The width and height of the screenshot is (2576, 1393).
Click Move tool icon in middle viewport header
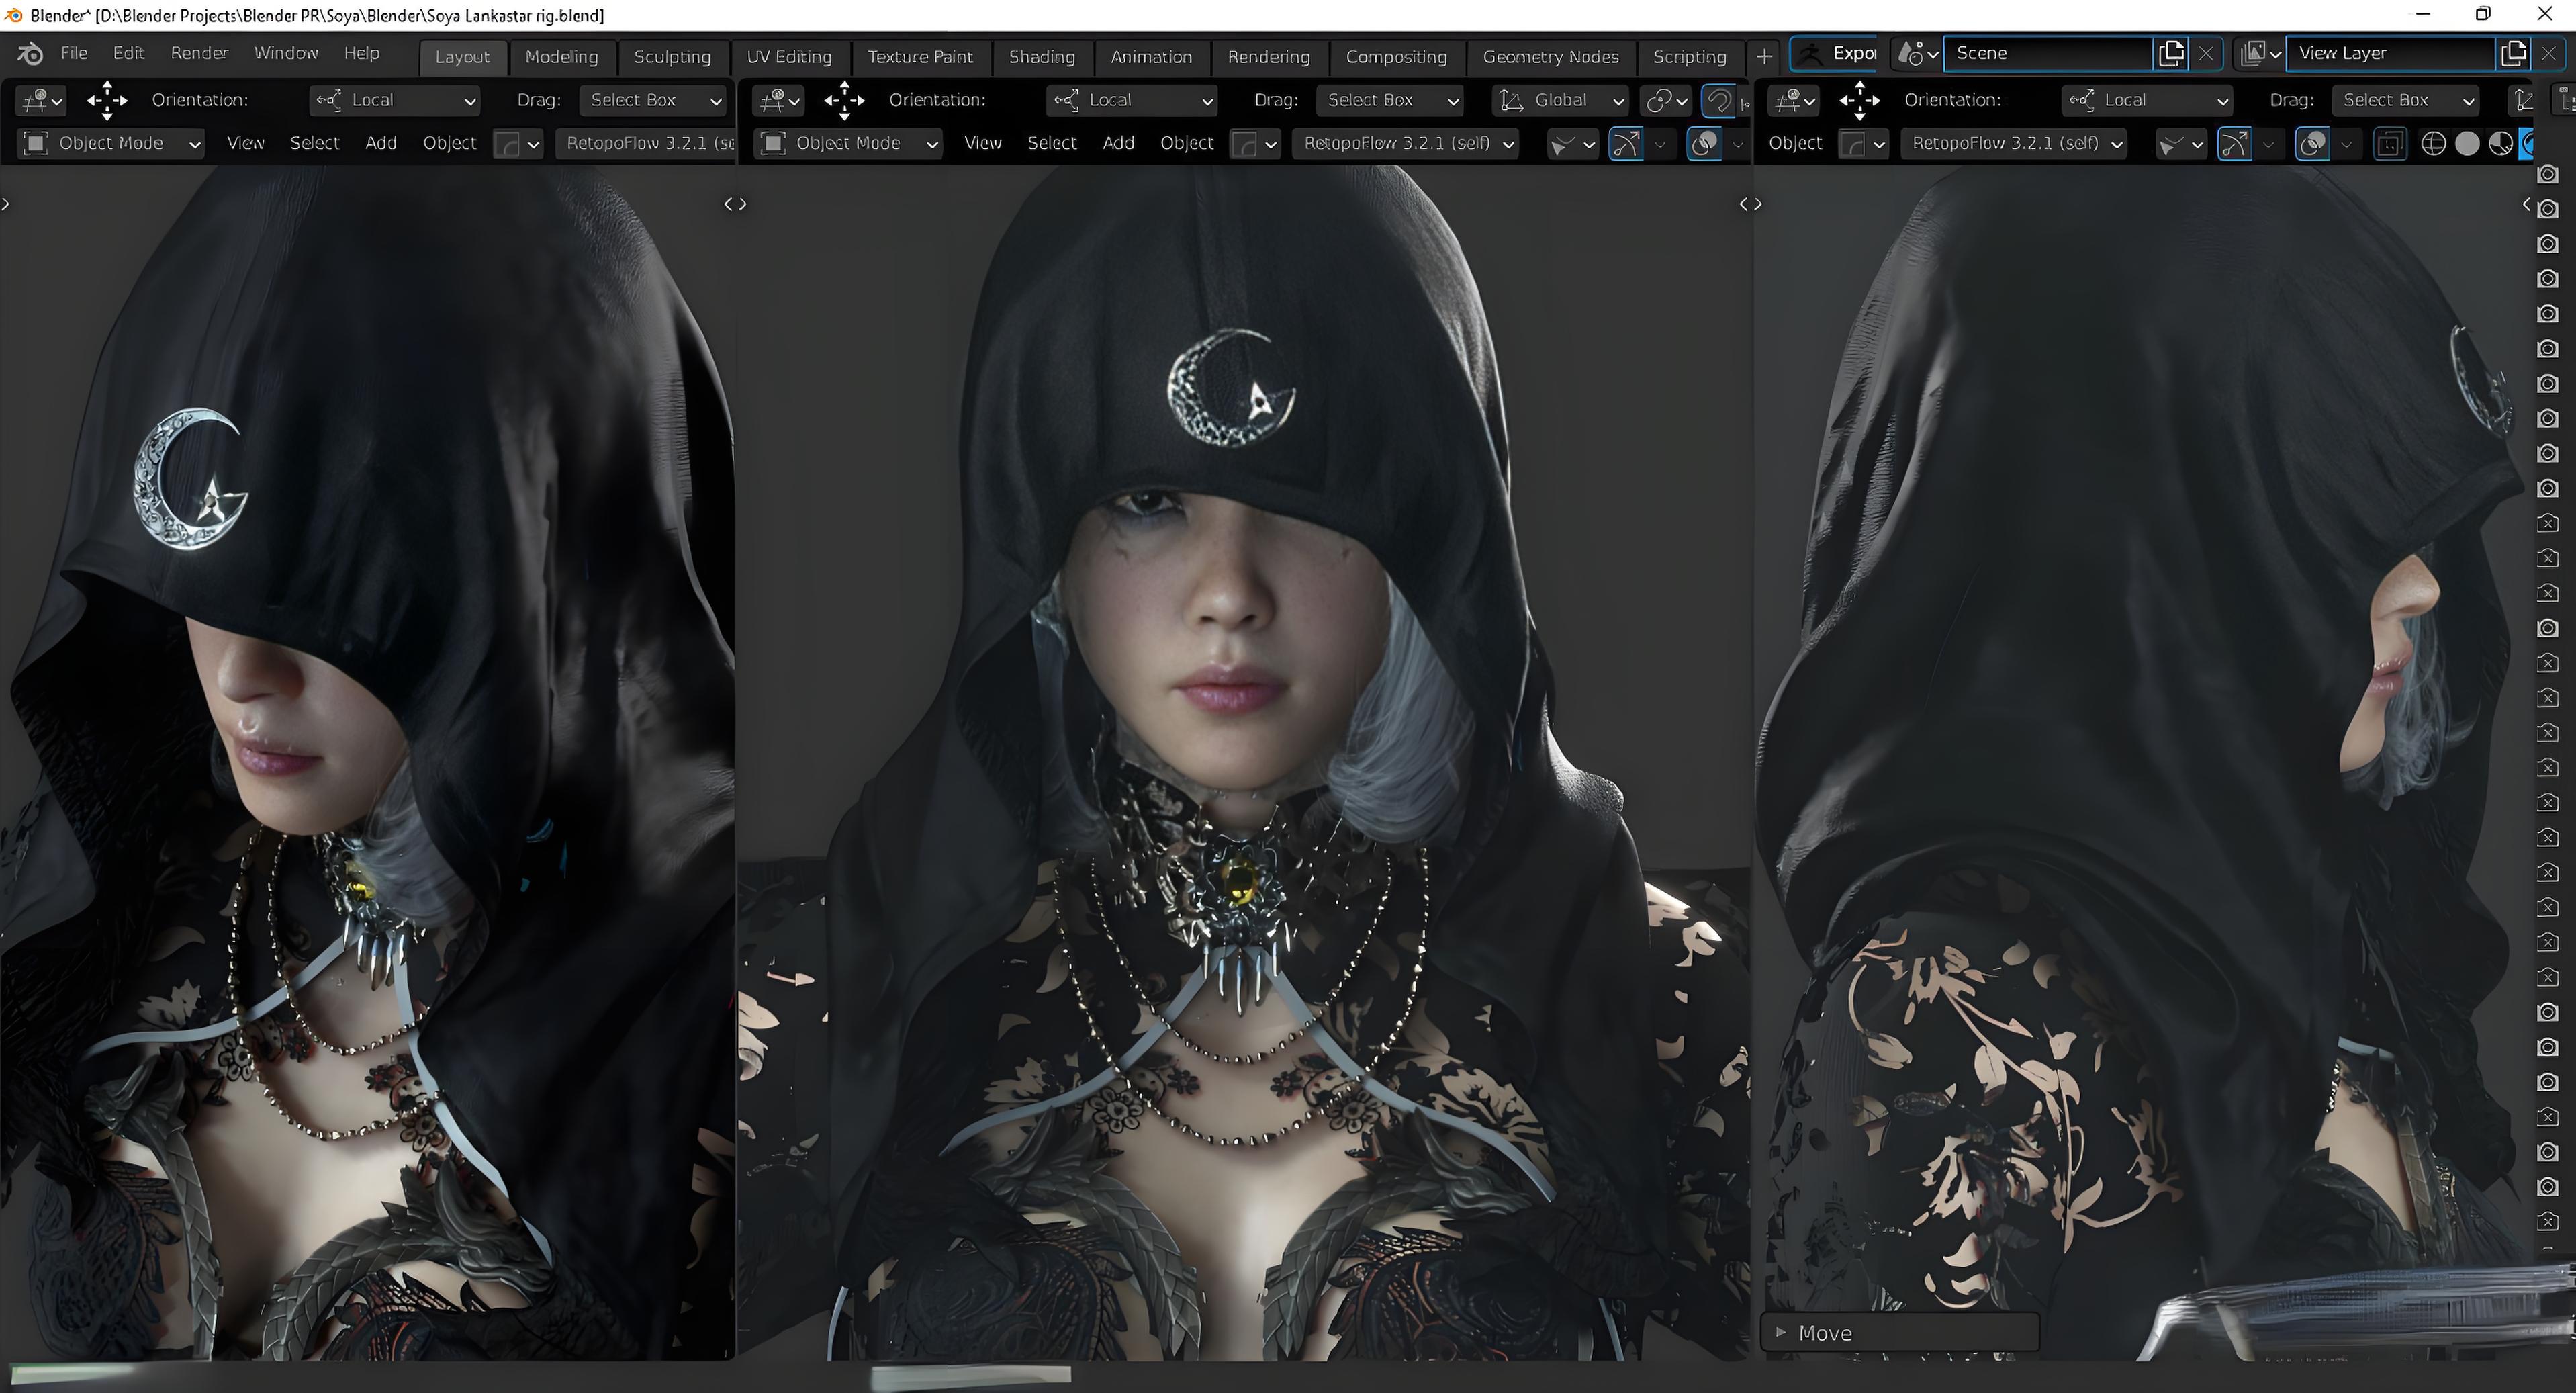(x=844, y=100)
